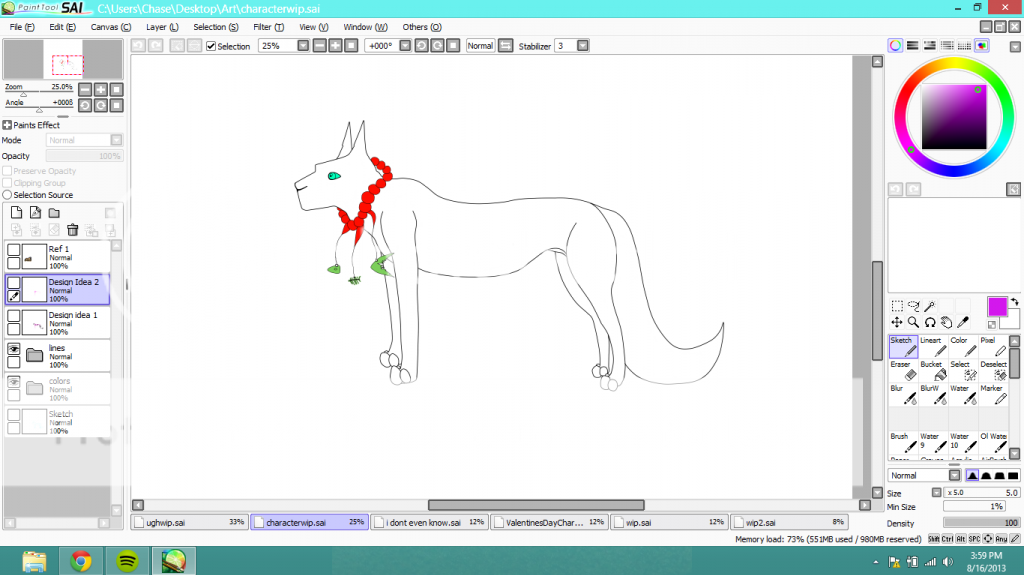Pick the Lineart pen tool
This screenshot has width=1024, height=575.
[x=932, y=346]
